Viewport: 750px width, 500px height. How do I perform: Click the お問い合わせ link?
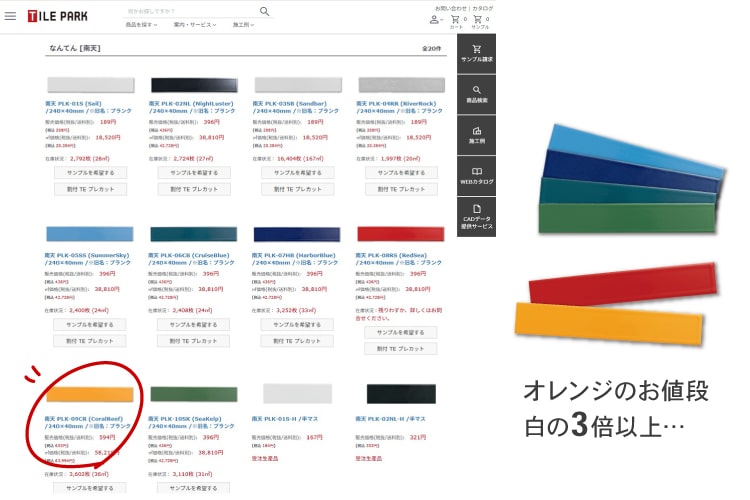451,8
